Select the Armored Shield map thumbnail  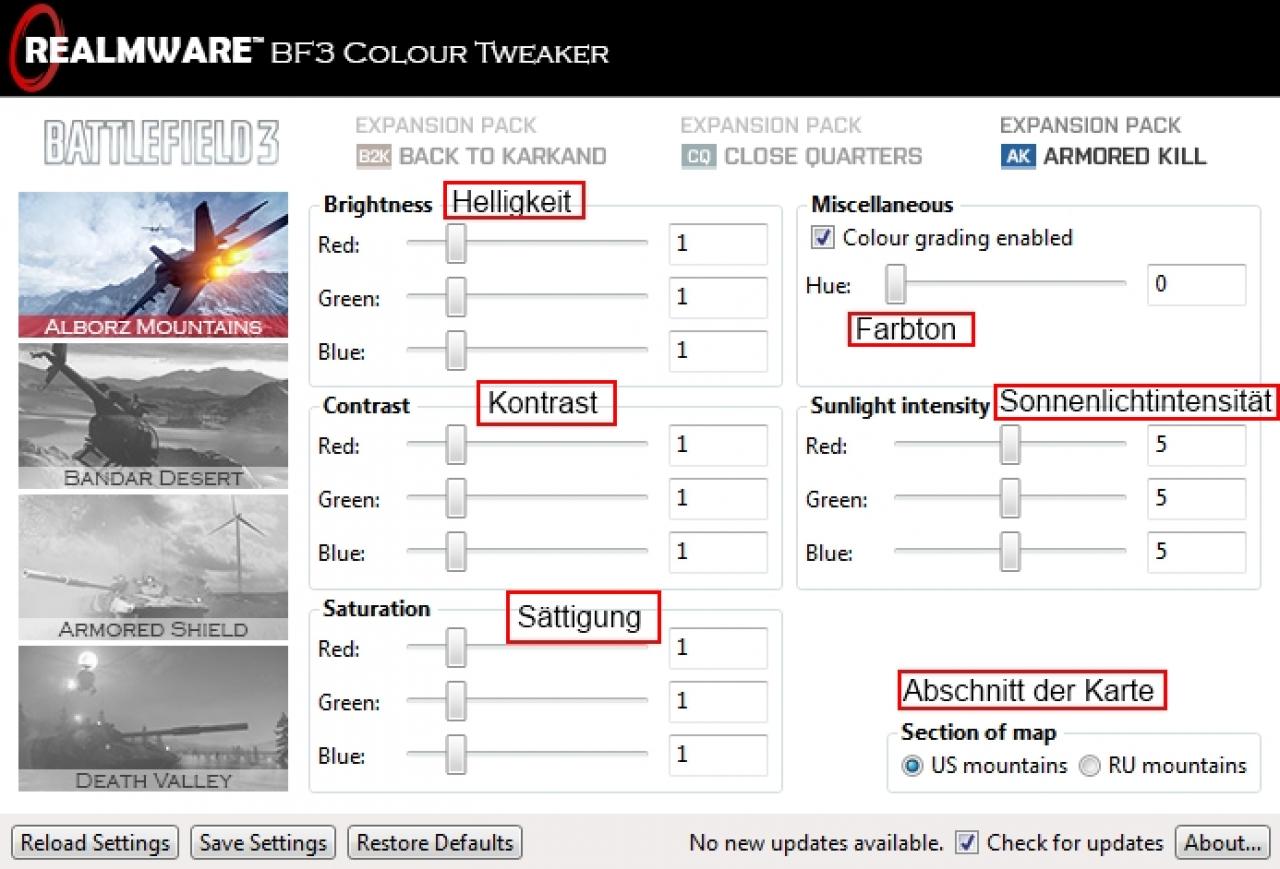153,567
